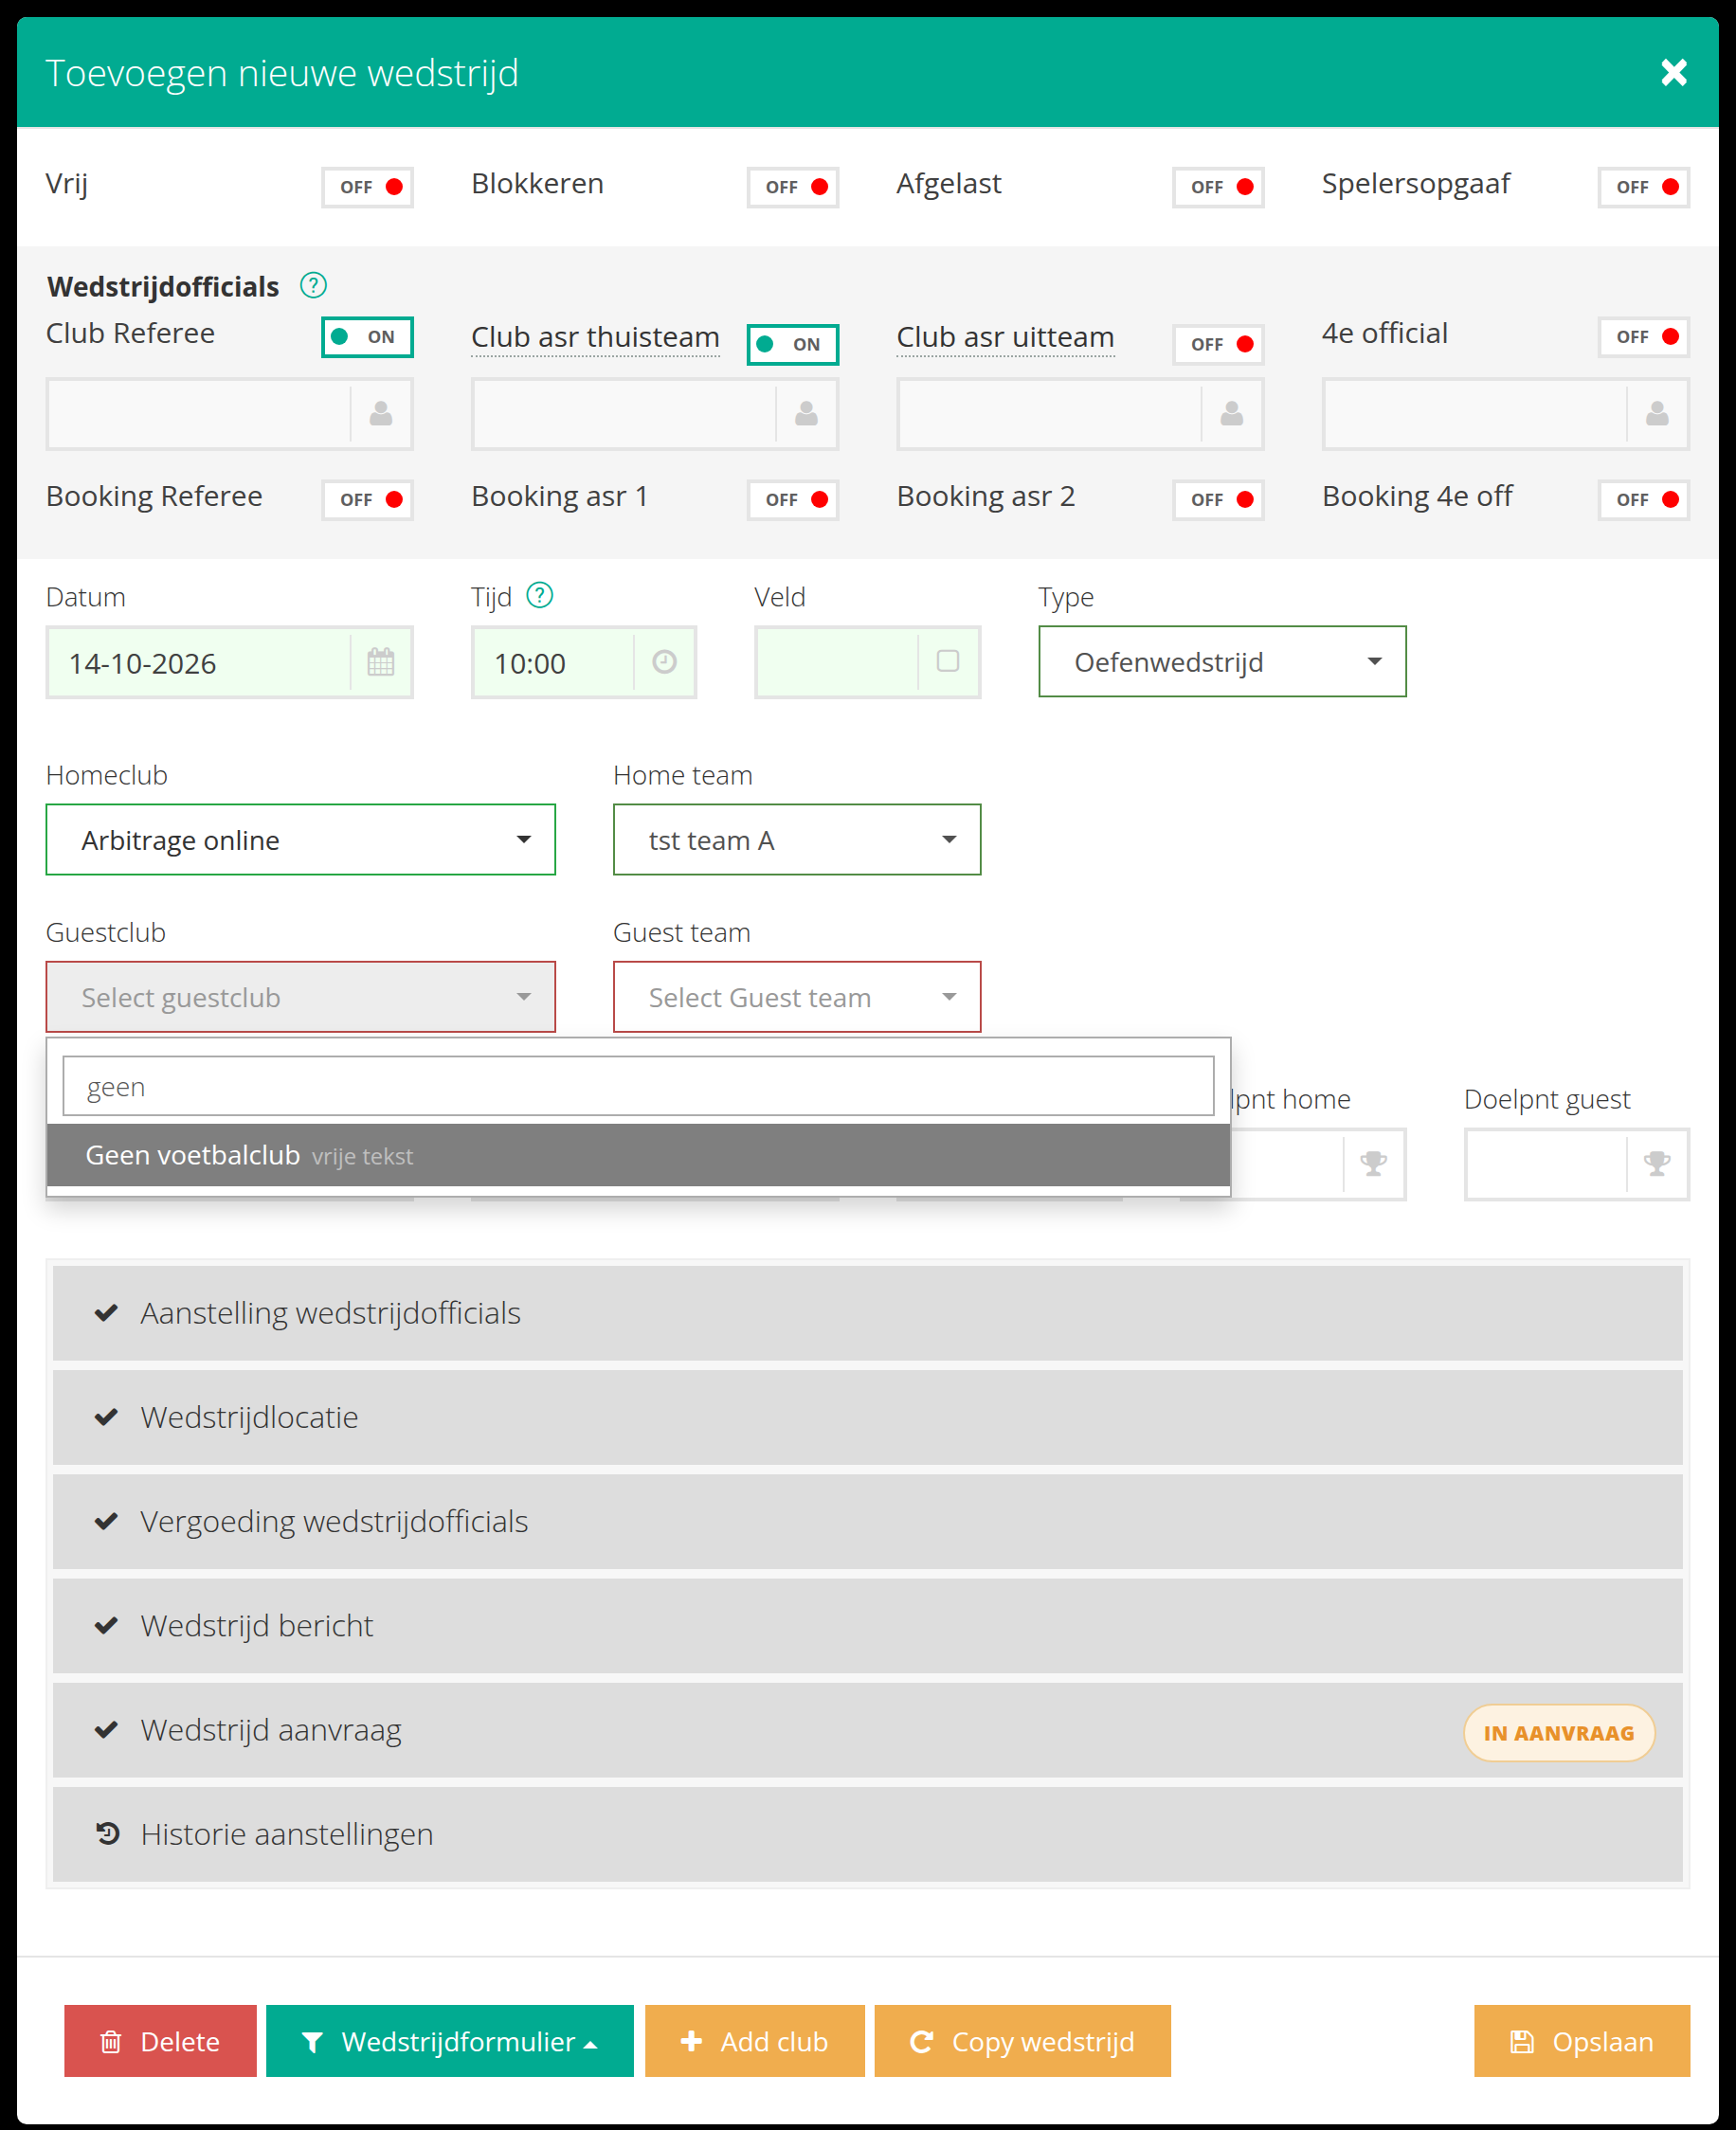
Task: Turn off Club asr thuisteam switch
Action: pyautogui.click(x=793, y=345)
